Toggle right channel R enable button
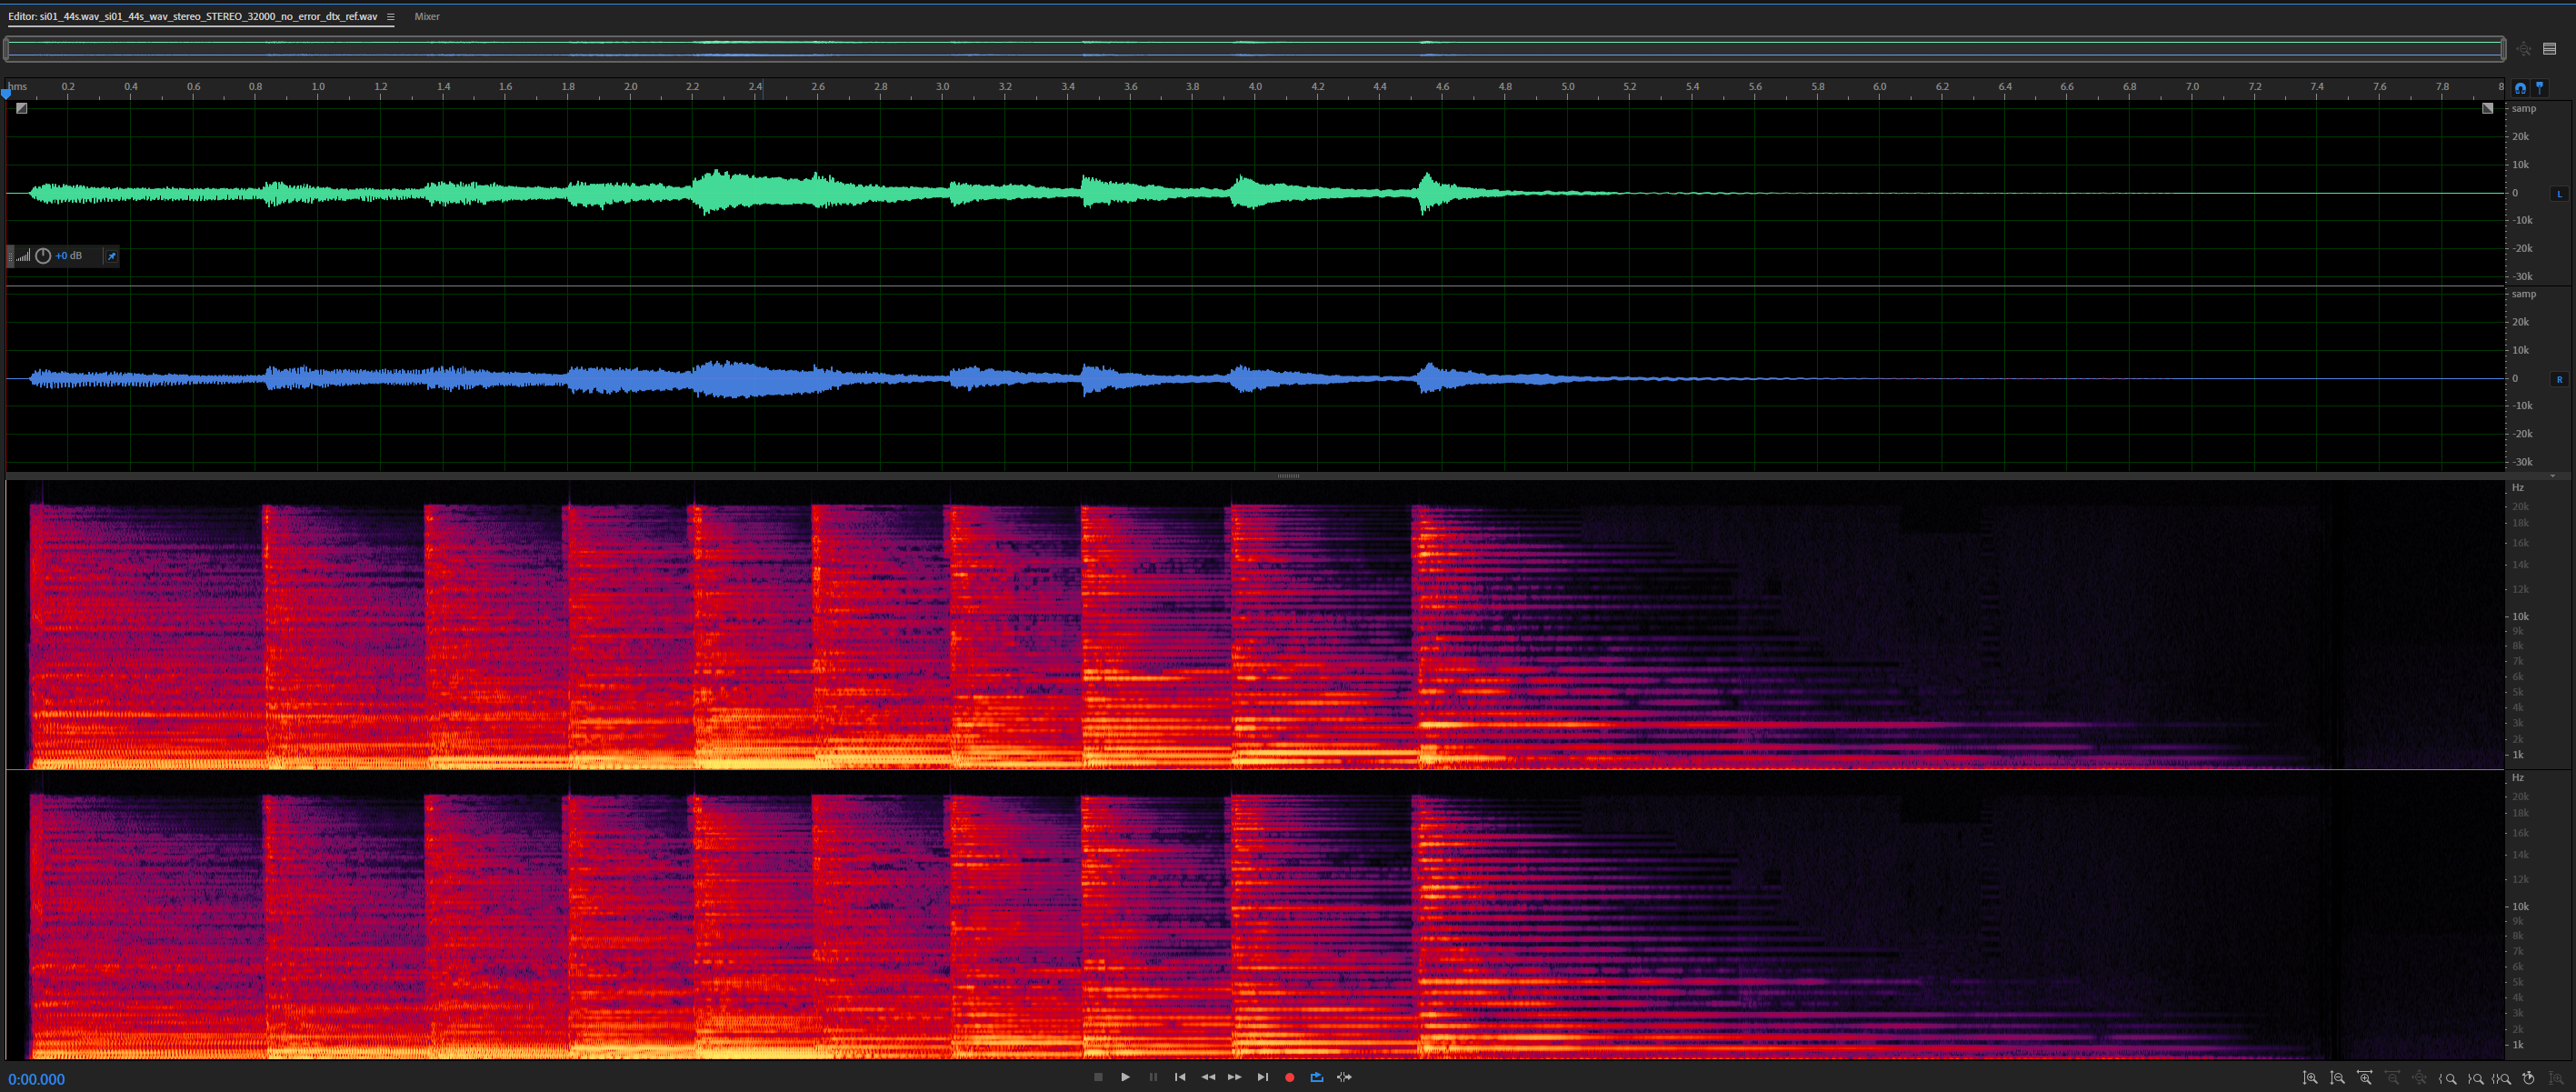This screenshot has height=1092, width=2576. coord(2559,380)
